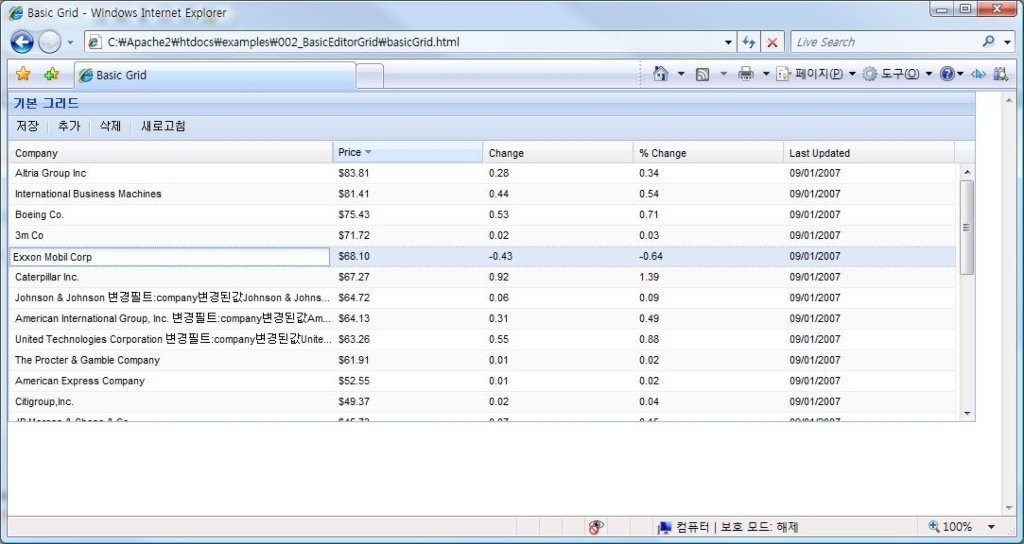Viewport: 1024px width, 544px height.
Task: Open the 페이지(P) menu
Action: click(816, 74)
